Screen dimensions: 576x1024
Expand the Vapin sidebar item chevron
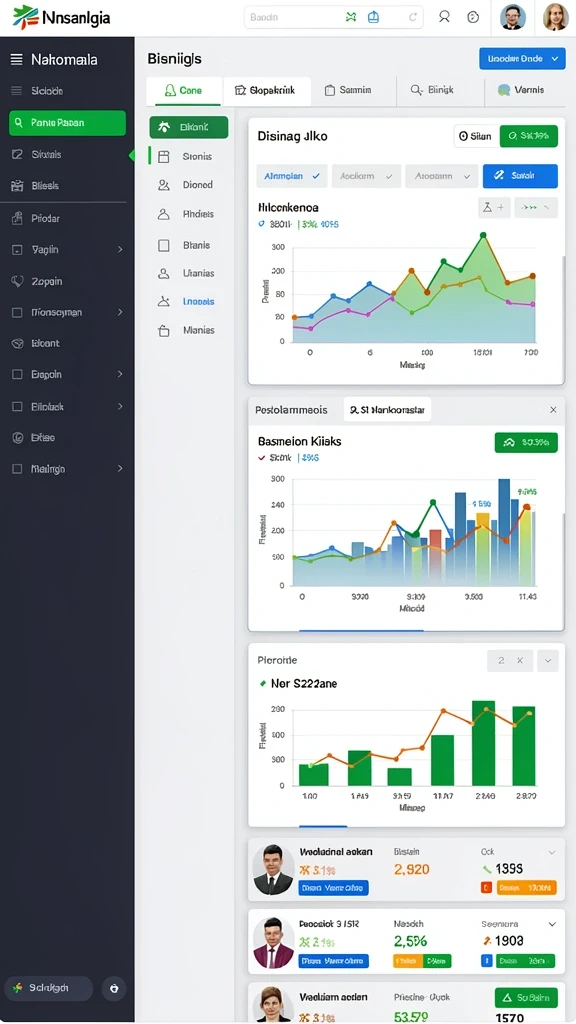pos(120,249)
